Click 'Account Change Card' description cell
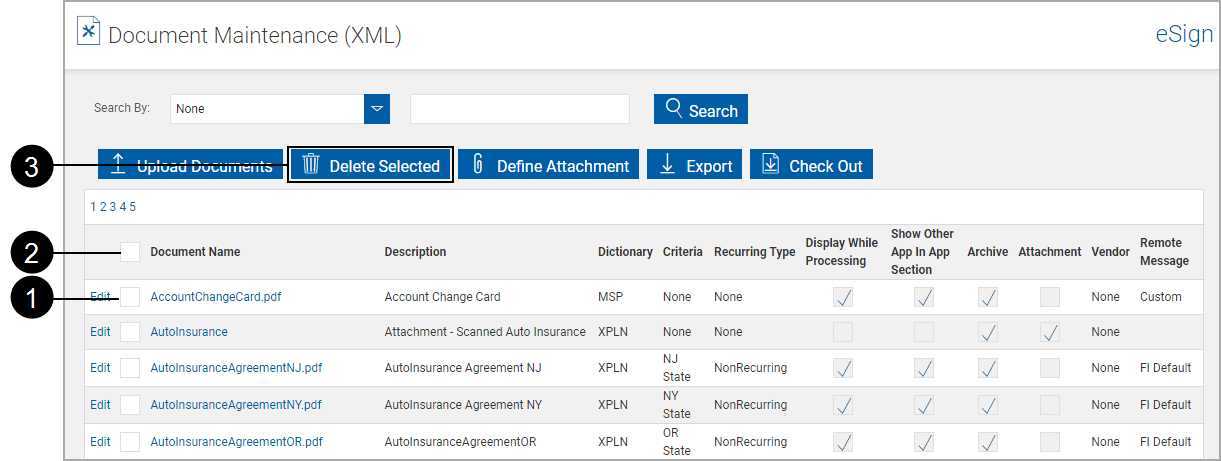This screenshot has height=461, width=1221. point(442,297)
